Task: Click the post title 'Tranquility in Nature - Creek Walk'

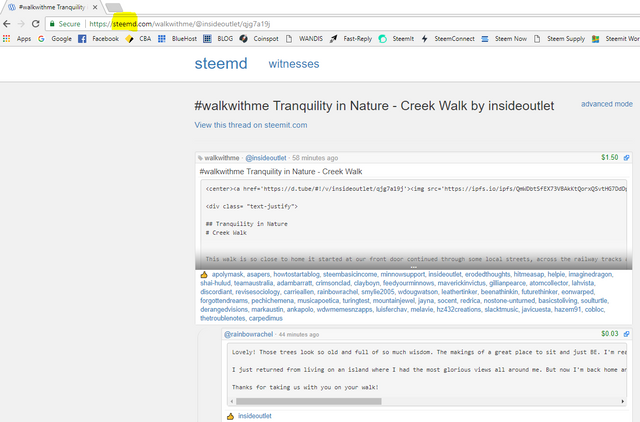Action: 281,172
